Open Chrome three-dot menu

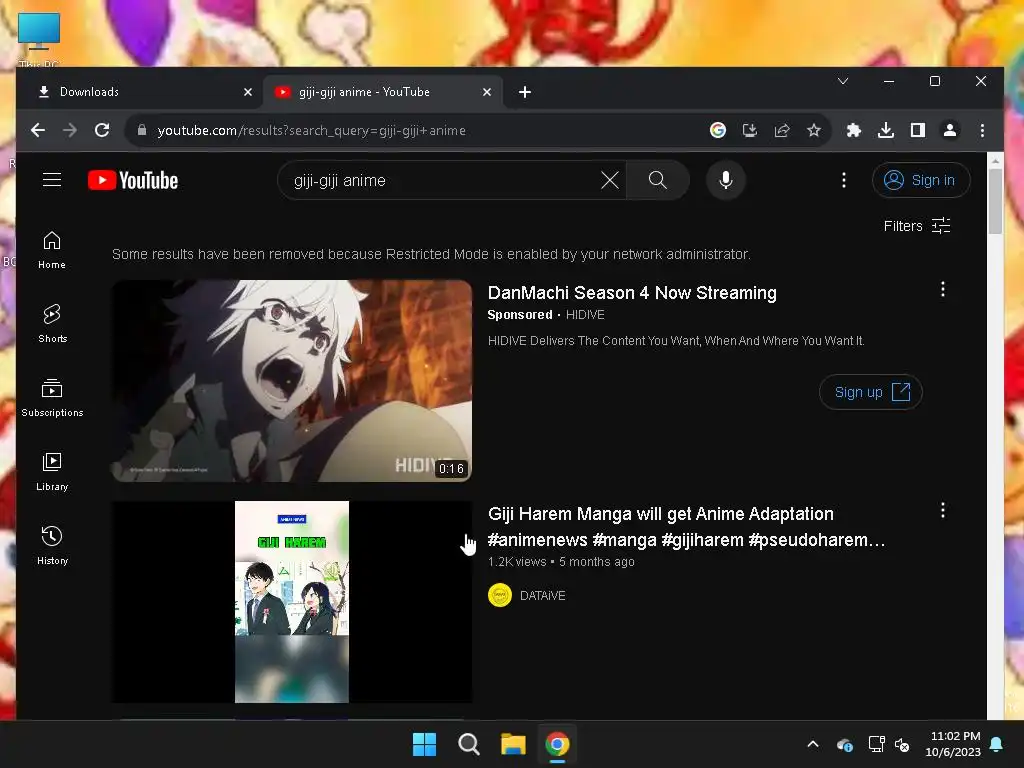(982, 130)
